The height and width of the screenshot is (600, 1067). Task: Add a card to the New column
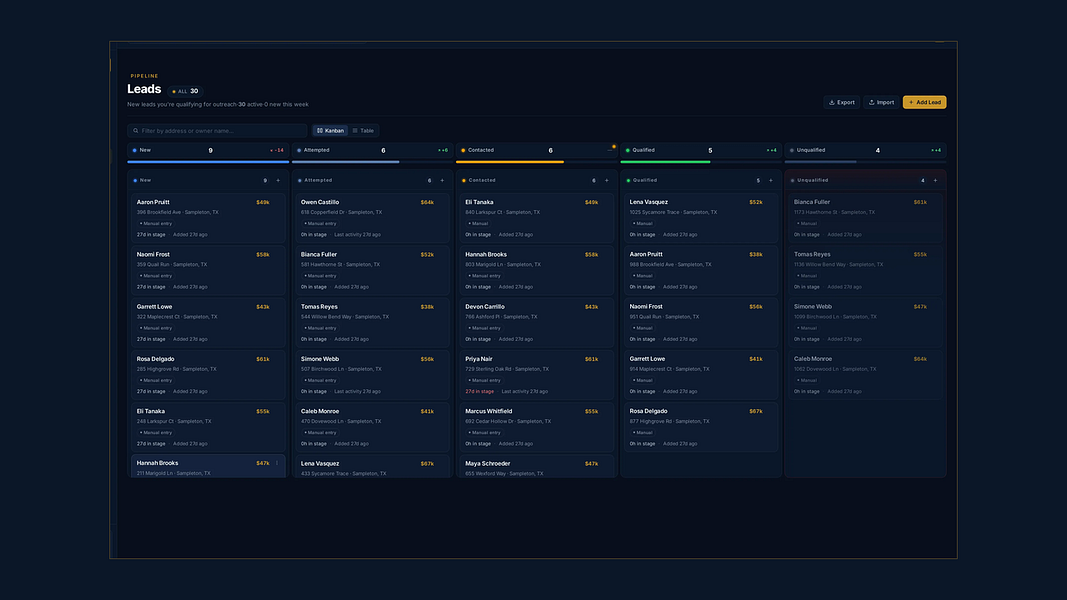coord(278,180)
